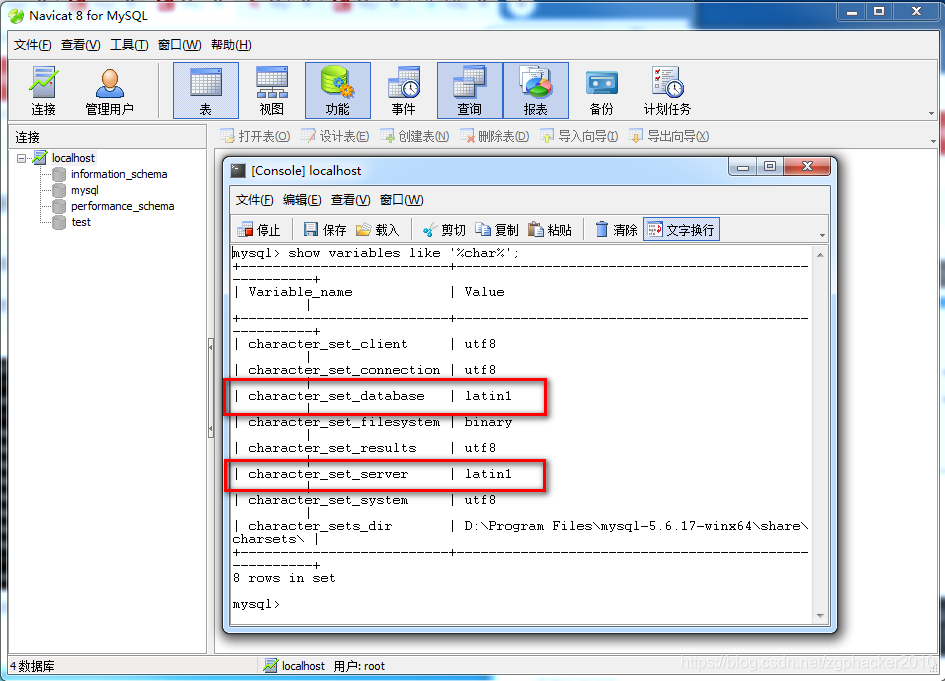The height and width of the screenshot is (681, 945).
Task: Open main 工具(T) menu
Action: 129,45
